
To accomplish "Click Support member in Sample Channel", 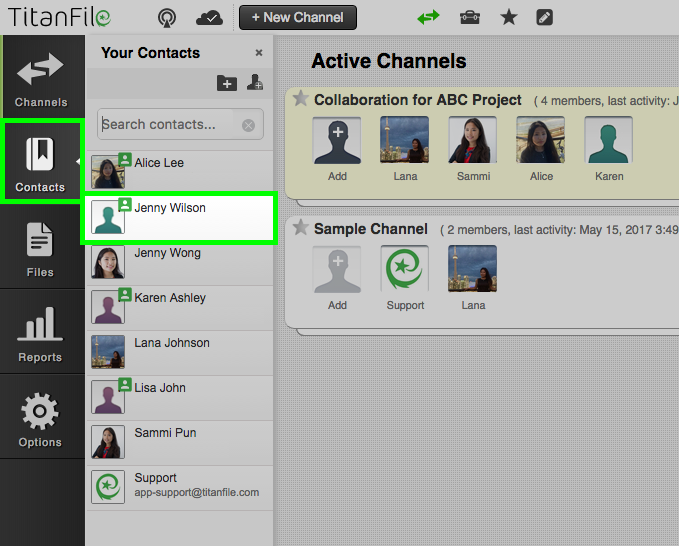I will 404,269.
